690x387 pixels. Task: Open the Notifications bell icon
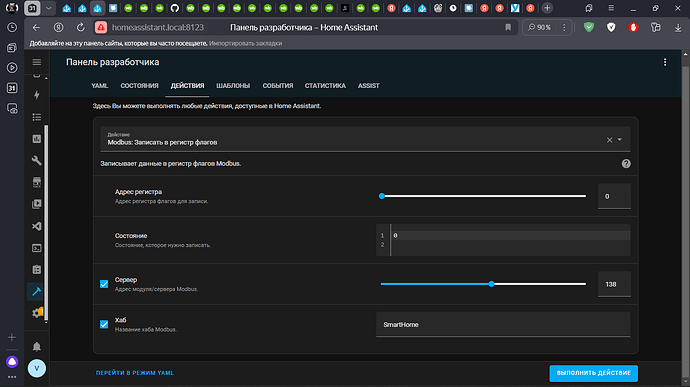coord(37,346)
